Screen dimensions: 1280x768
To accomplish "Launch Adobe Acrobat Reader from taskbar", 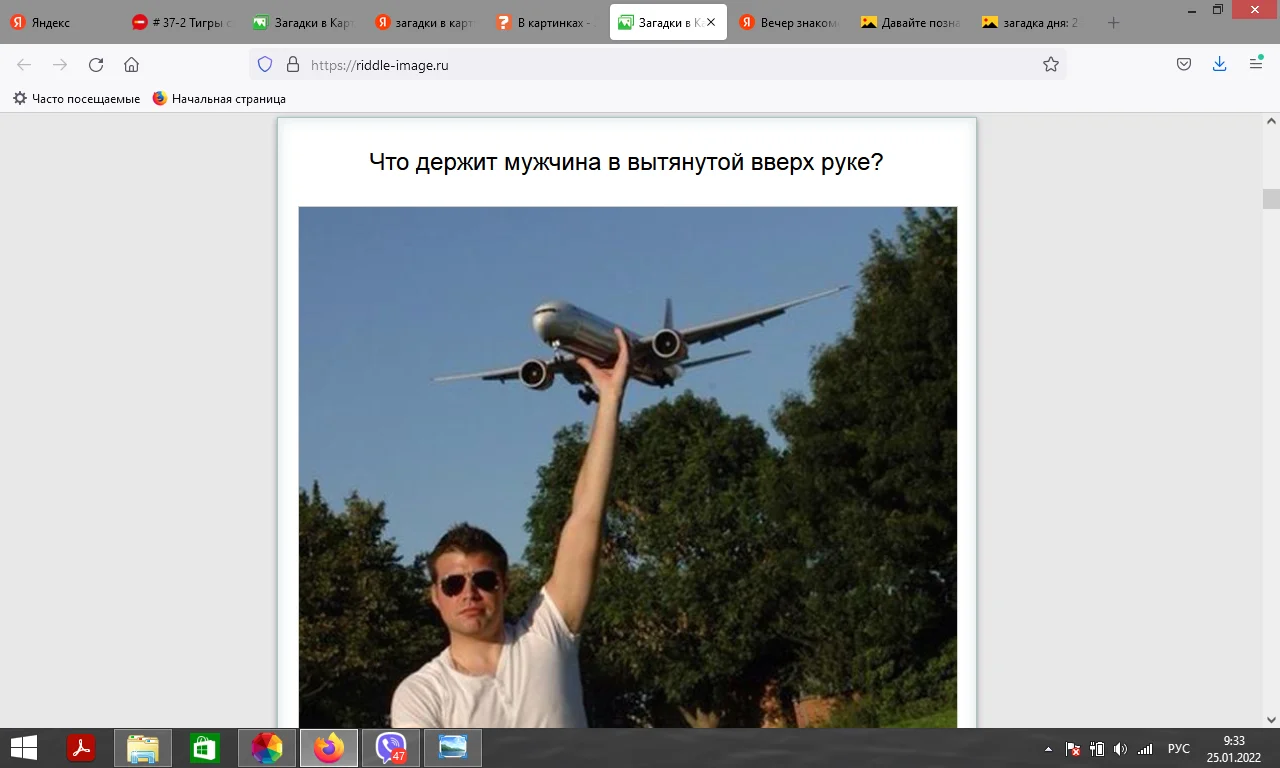I will [81, 748].
